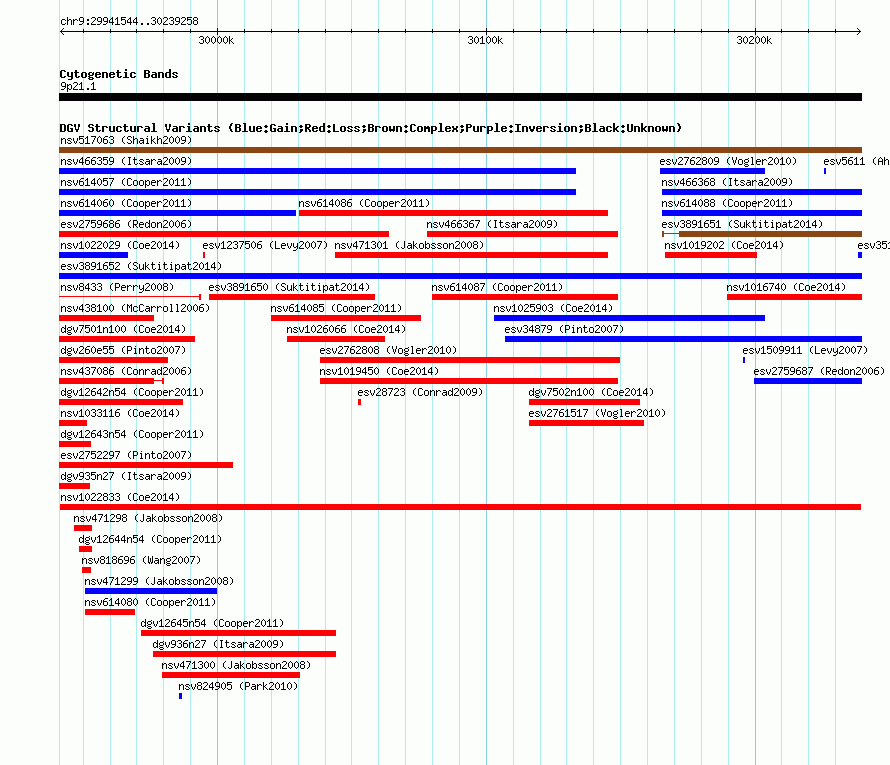Open the esv3891650 (Suktitipat2014) variant

(292, 297)
